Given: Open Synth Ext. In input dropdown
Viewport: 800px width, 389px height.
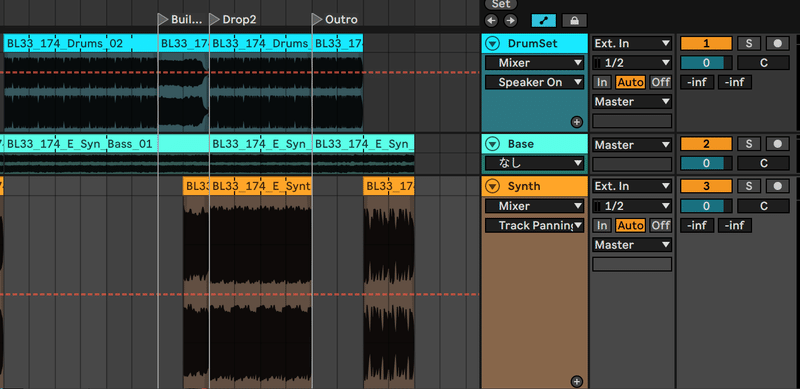Looking at the screenshot, I should [632, 186].
